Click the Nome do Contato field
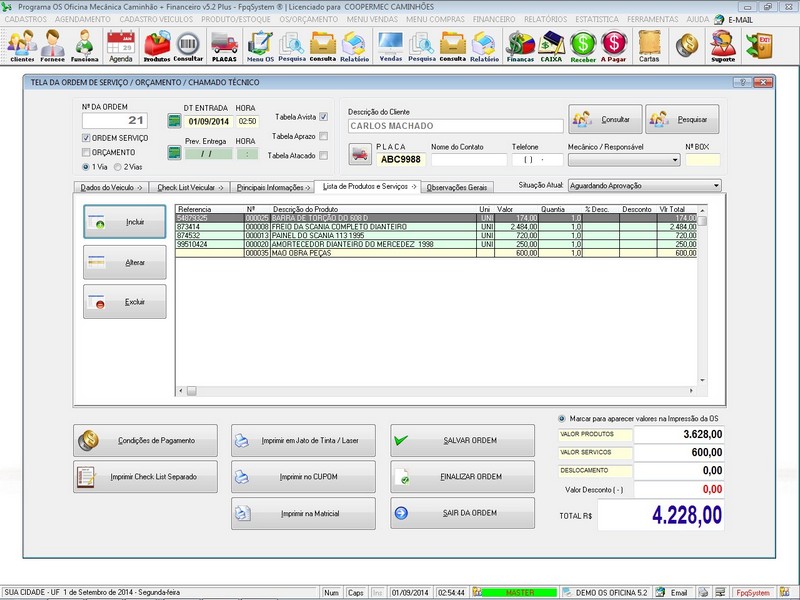The image size is (800, 600). point(469,160)
